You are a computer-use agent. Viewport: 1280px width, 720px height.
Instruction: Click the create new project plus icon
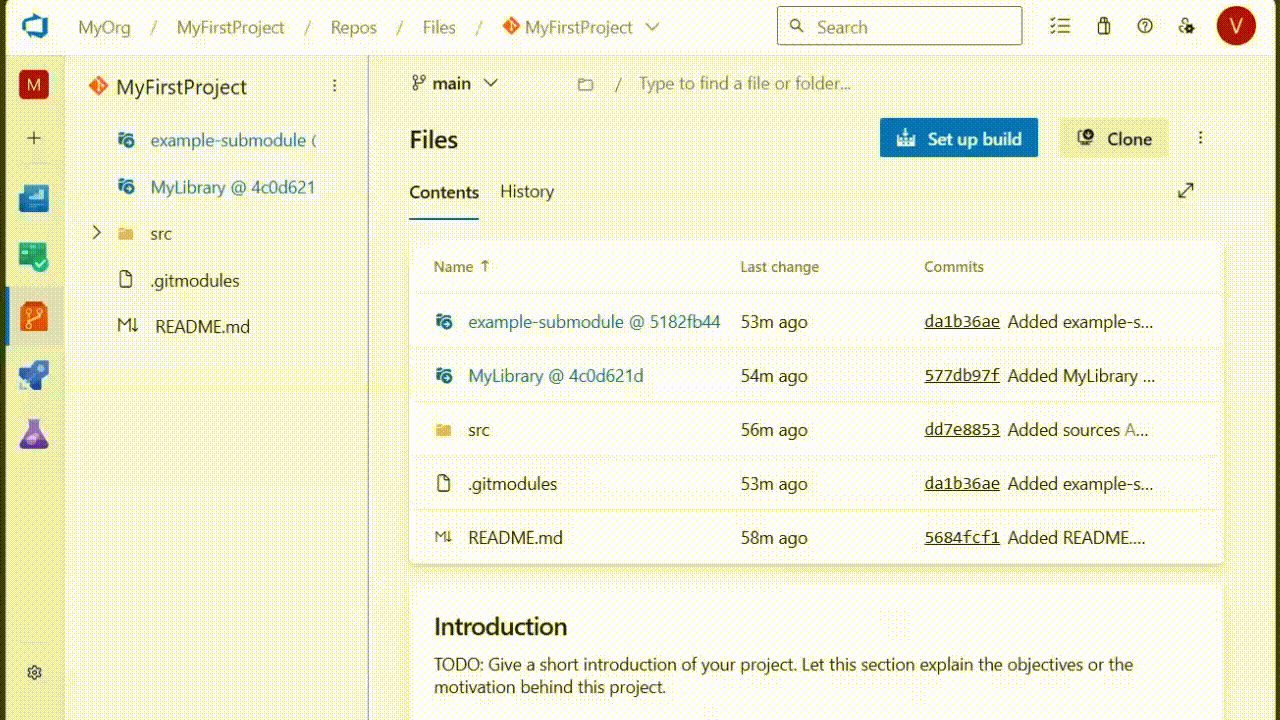click(34, 138)
